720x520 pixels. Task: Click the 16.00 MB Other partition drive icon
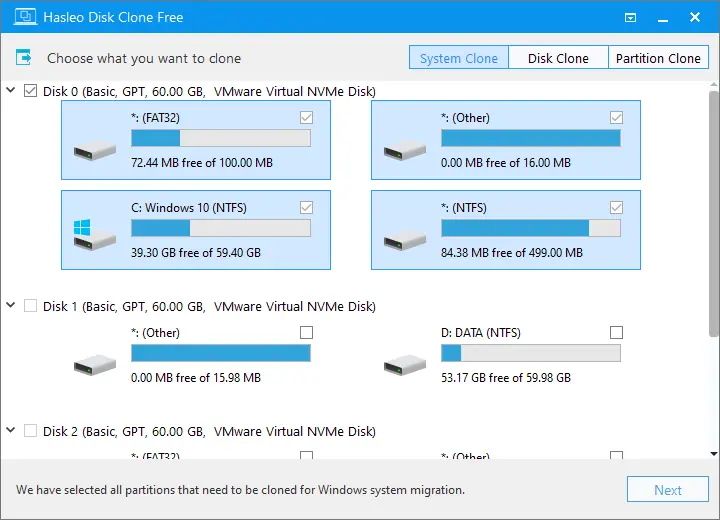405,150
